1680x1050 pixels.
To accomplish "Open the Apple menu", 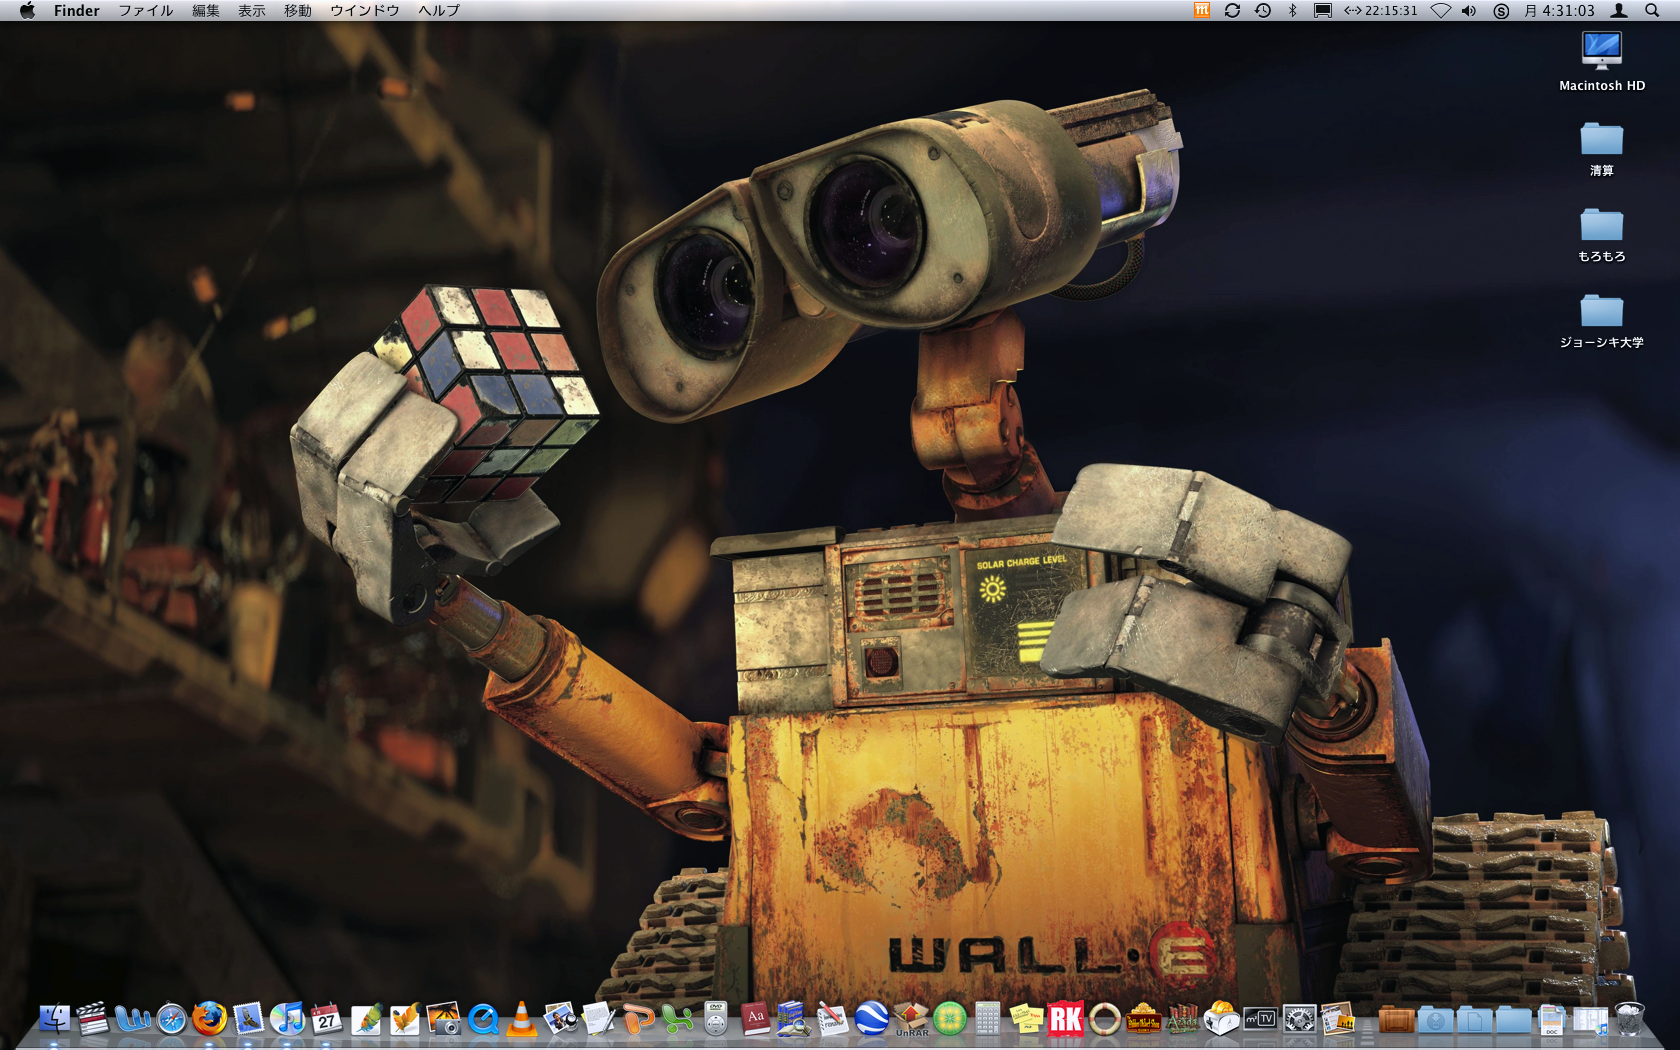I will (x=27, y=10).
